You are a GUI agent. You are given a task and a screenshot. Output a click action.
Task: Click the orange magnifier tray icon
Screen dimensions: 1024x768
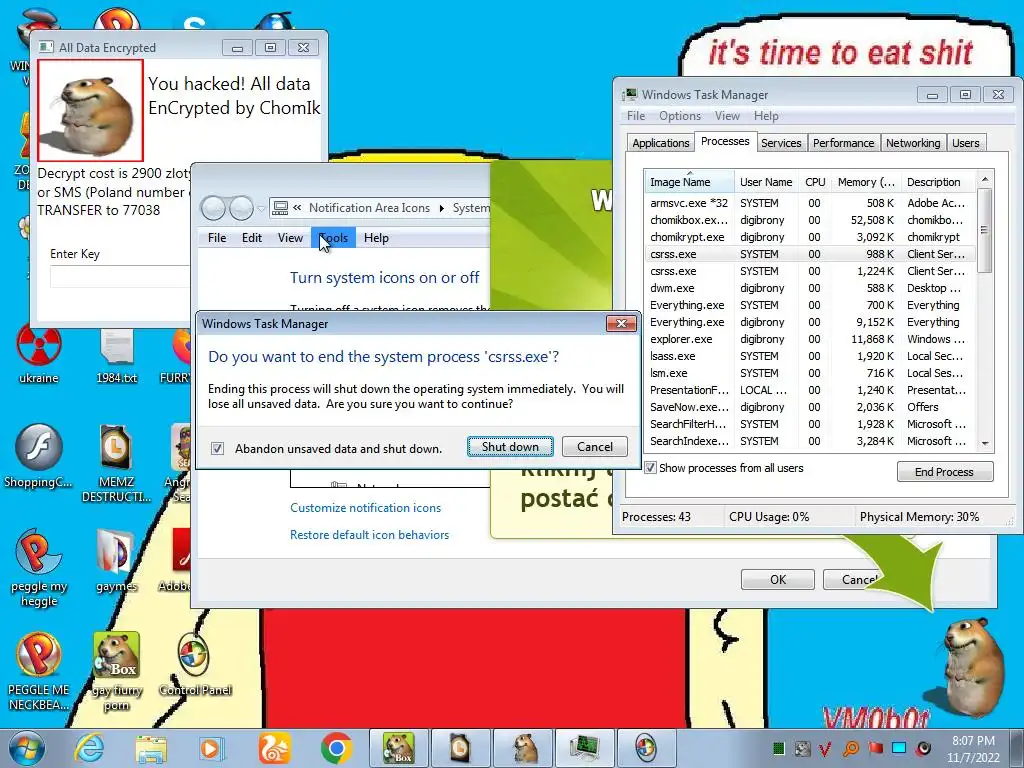[851, 748]
